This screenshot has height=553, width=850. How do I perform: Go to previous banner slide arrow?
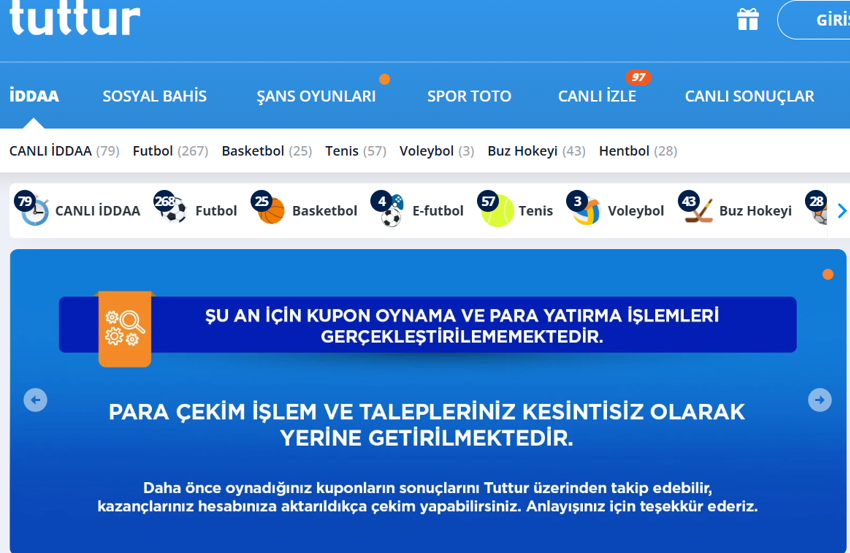tap(35, 400)
